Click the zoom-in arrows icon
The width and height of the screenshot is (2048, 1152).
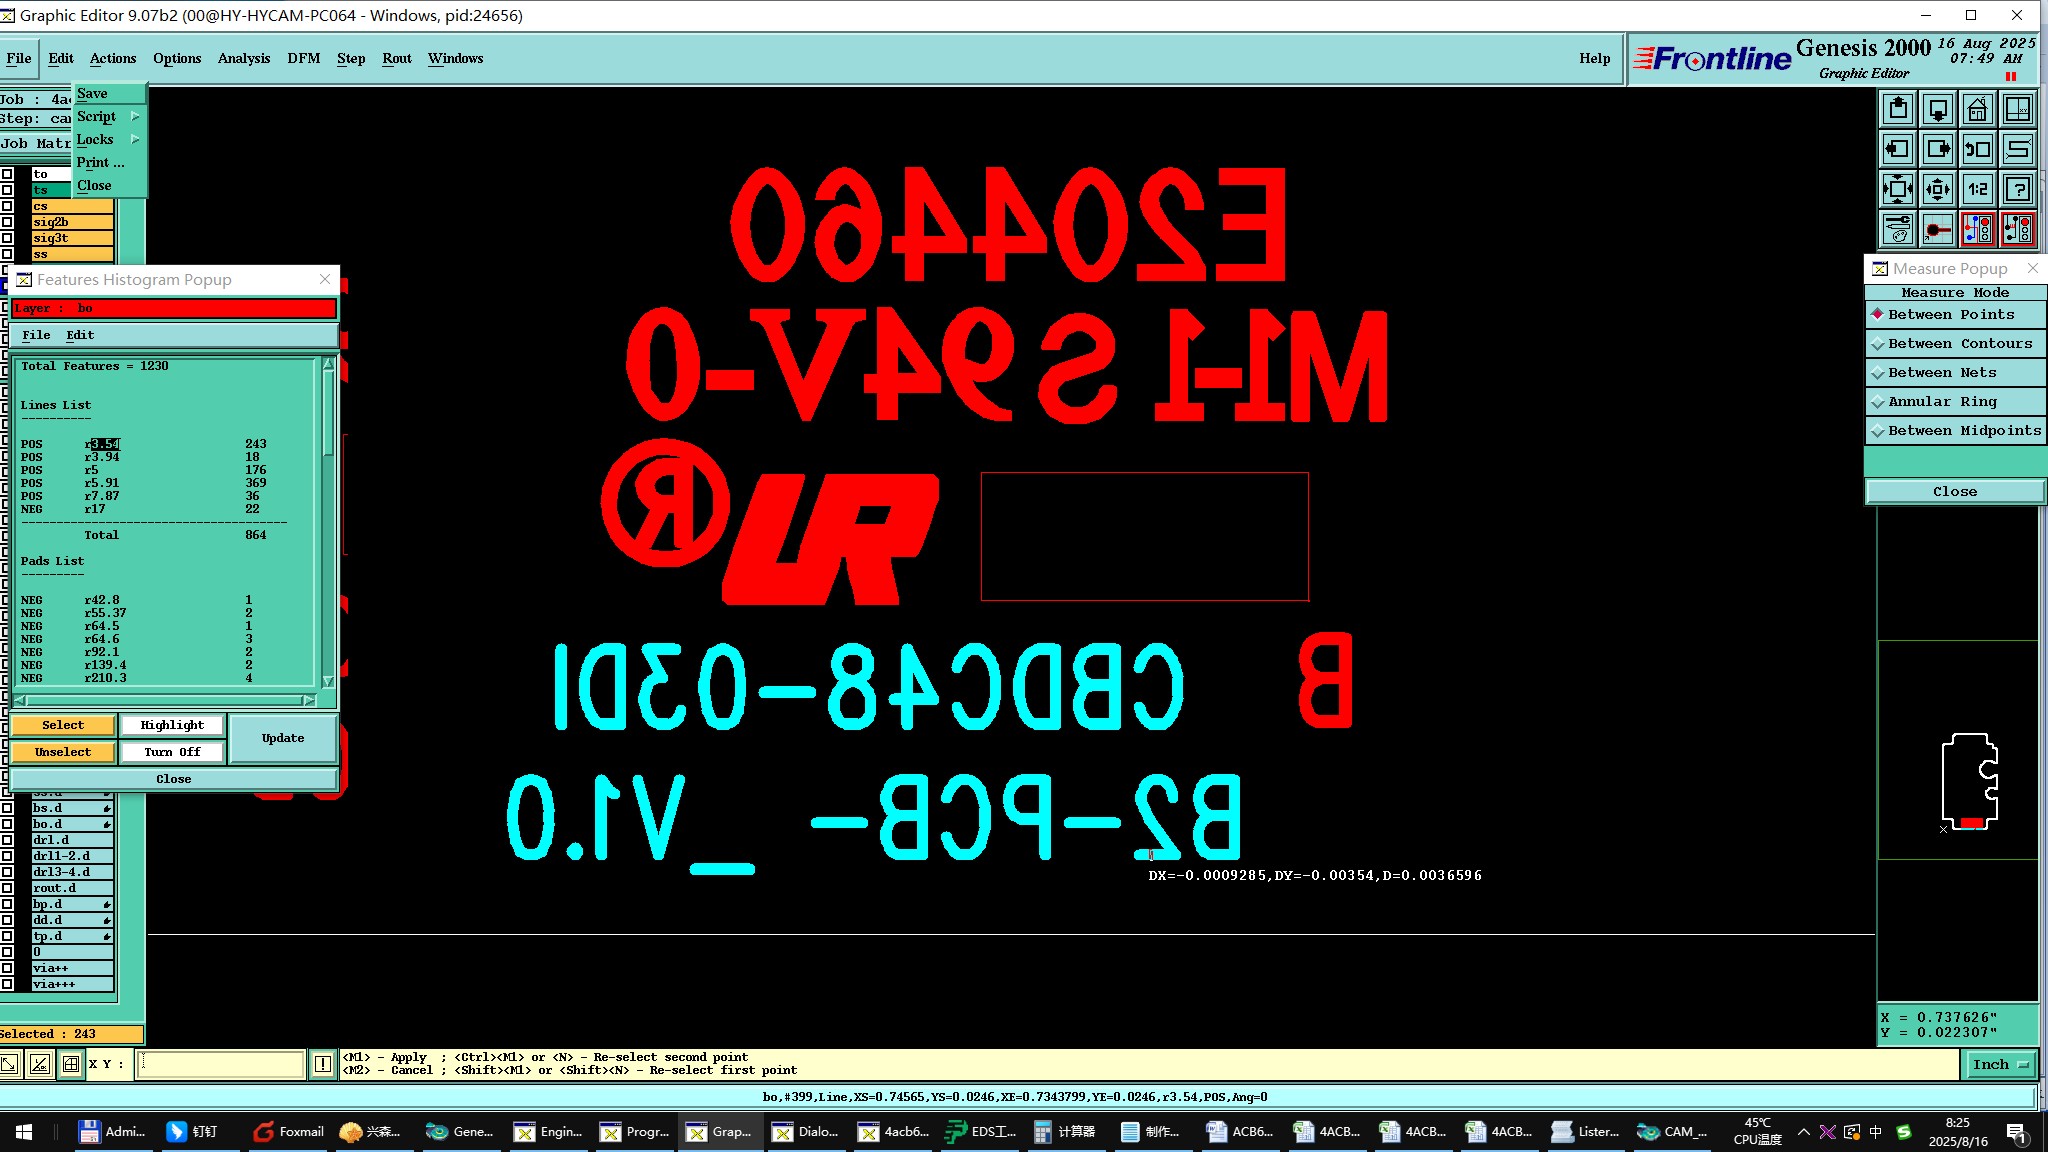pyautogui.click(x=1897, y=189)
